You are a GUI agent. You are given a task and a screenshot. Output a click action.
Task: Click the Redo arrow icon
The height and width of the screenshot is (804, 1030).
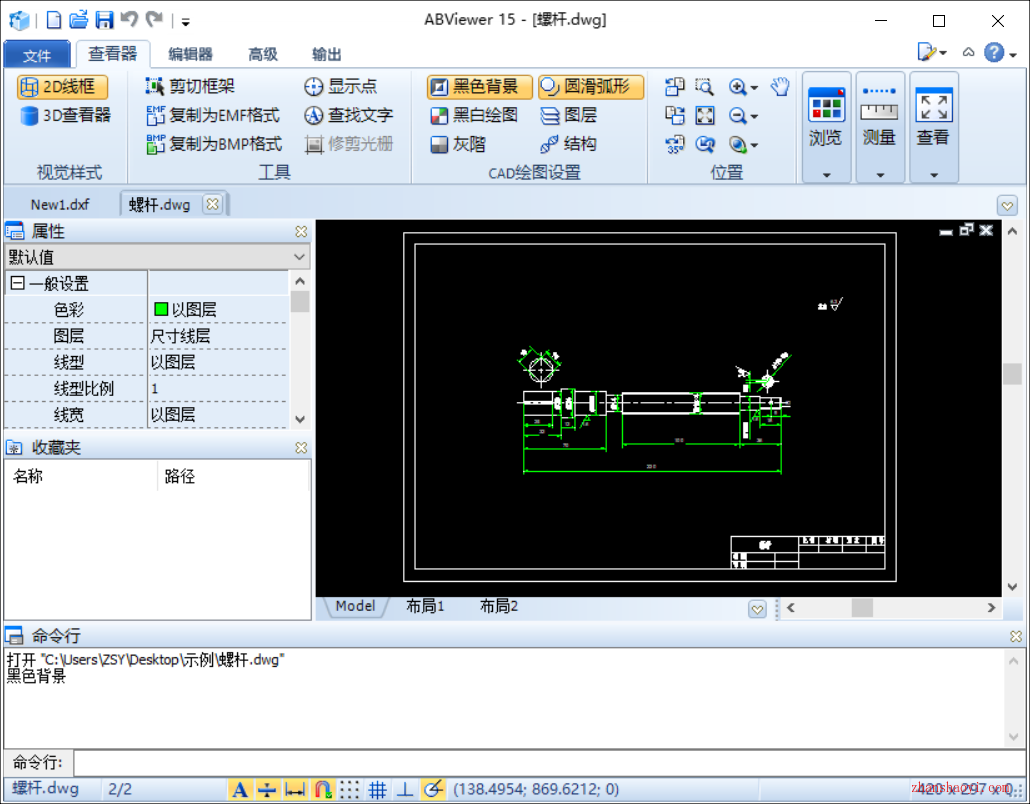pyautogui.click(x=154, y=19)
